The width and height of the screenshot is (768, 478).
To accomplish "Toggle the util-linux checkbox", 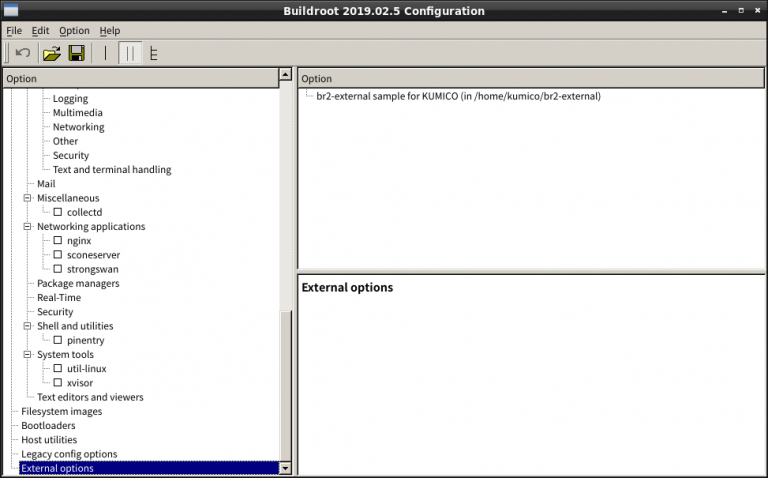I will [58, 369].
